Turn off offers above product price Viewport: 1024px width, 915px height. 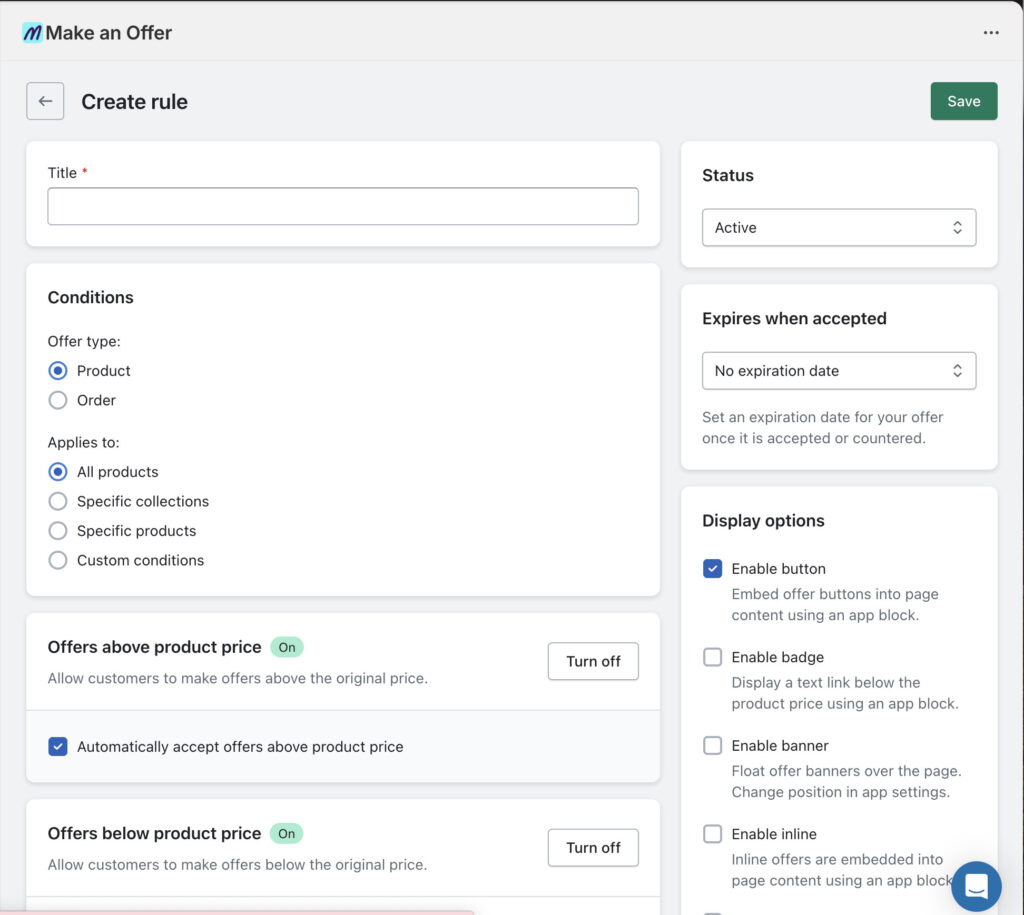592,661
